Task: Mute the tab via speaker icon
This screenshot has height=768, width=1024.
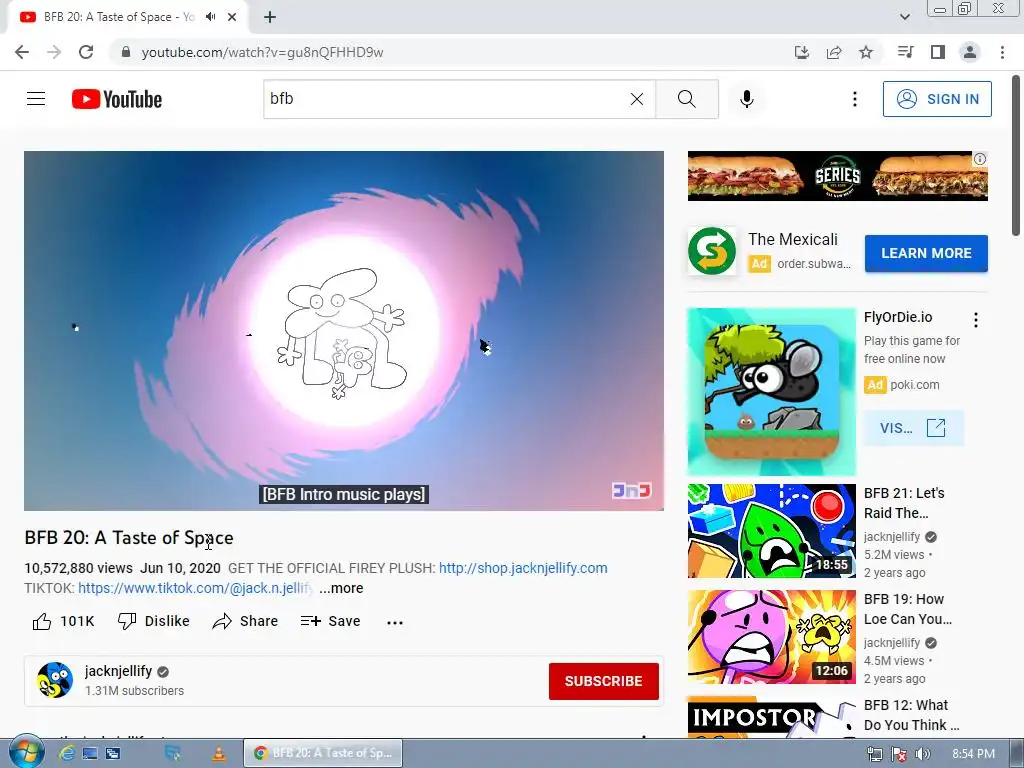Action: coord(210,17)
